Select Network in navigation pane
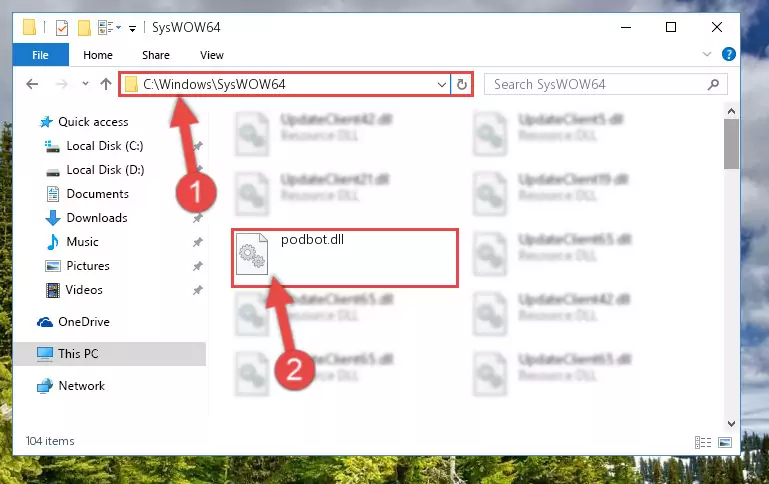 coord(81,386)
